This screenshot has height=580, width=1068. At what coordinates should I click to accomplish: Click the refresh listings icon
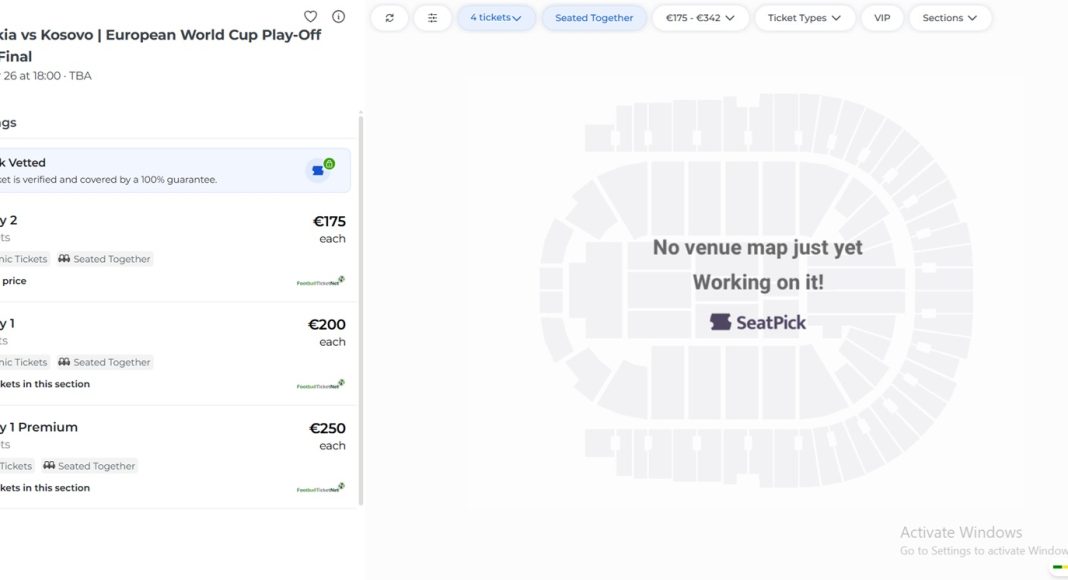389,18
